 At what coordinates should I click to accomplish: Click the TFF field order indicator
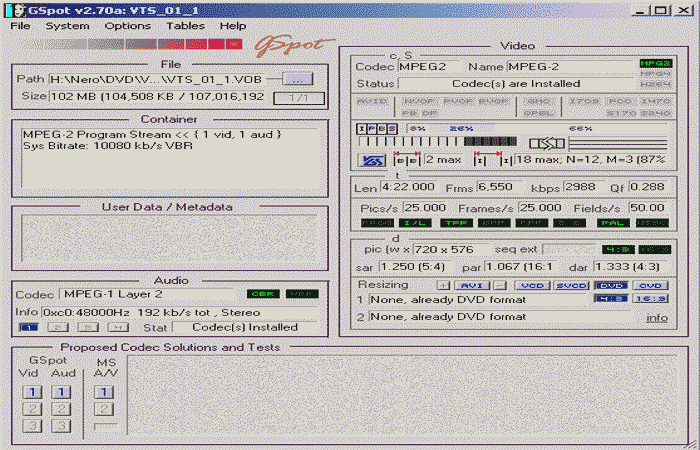coord(455,222)
